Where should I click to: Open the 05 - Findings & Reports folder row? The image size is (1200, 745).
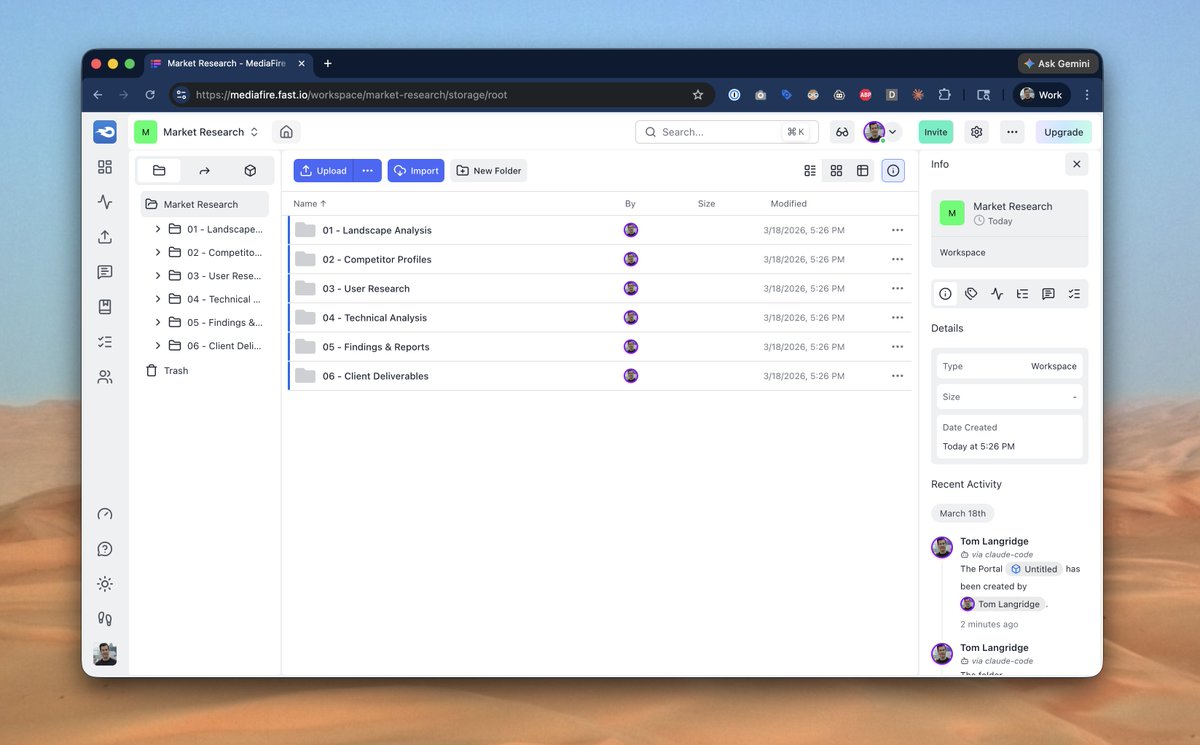(x=600, y=347)
